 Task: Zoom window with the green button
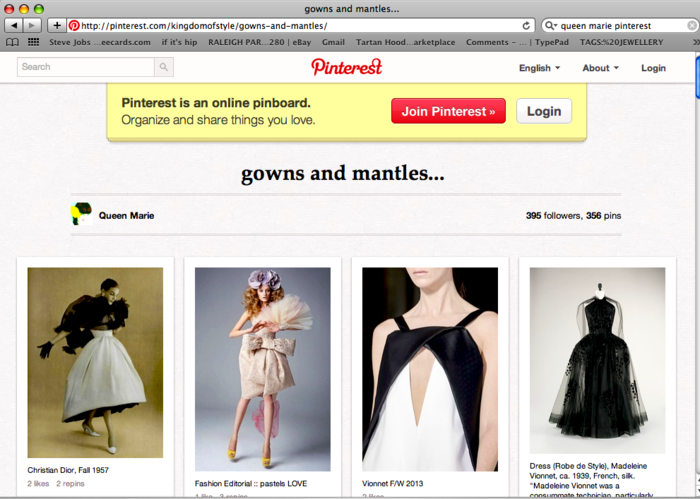pyautogui.click(x=39, y=8)
